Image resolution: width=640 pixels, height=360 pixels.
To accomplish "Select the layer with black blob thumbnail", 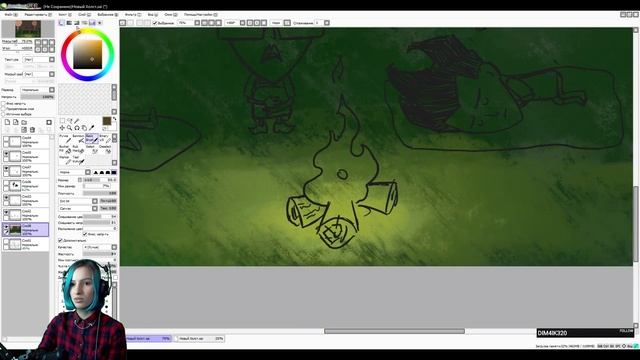I will pos(24,186).
